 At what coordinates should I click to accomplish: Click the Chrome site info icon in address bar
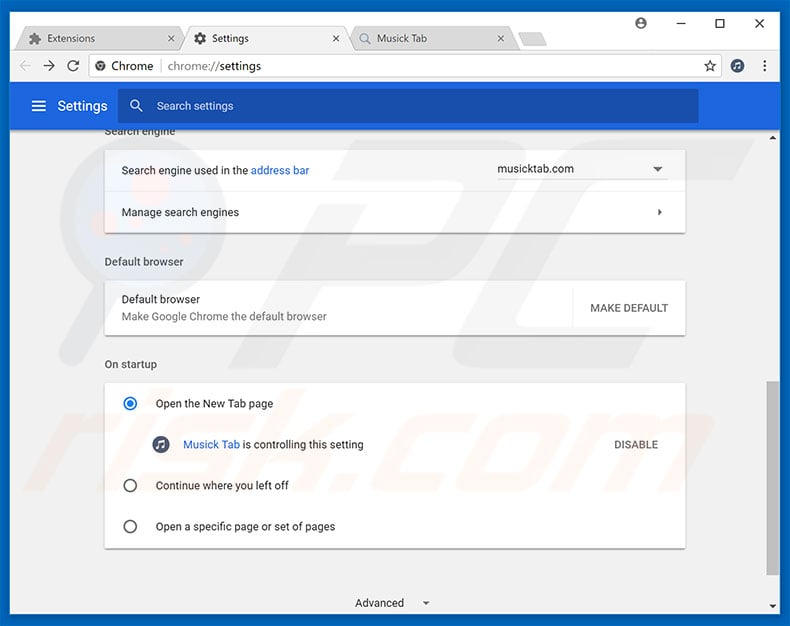100,66
